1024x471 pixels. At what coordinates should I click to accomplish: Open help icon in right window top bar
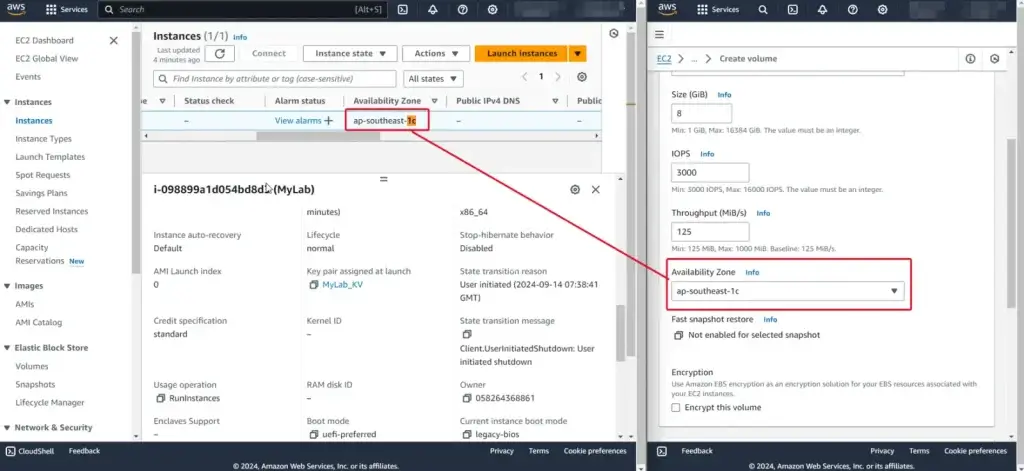(852, 10)
